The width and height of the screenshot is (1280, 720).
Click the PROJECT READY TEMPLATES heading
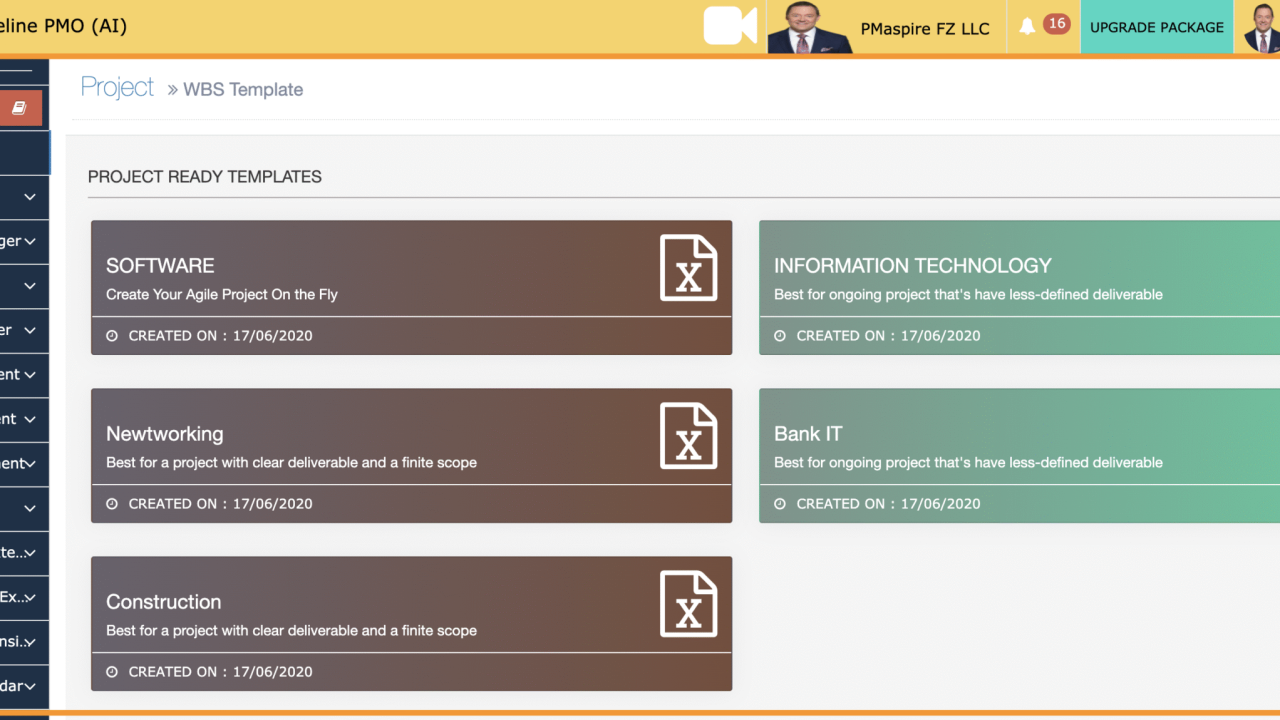(x=205, y=177)
